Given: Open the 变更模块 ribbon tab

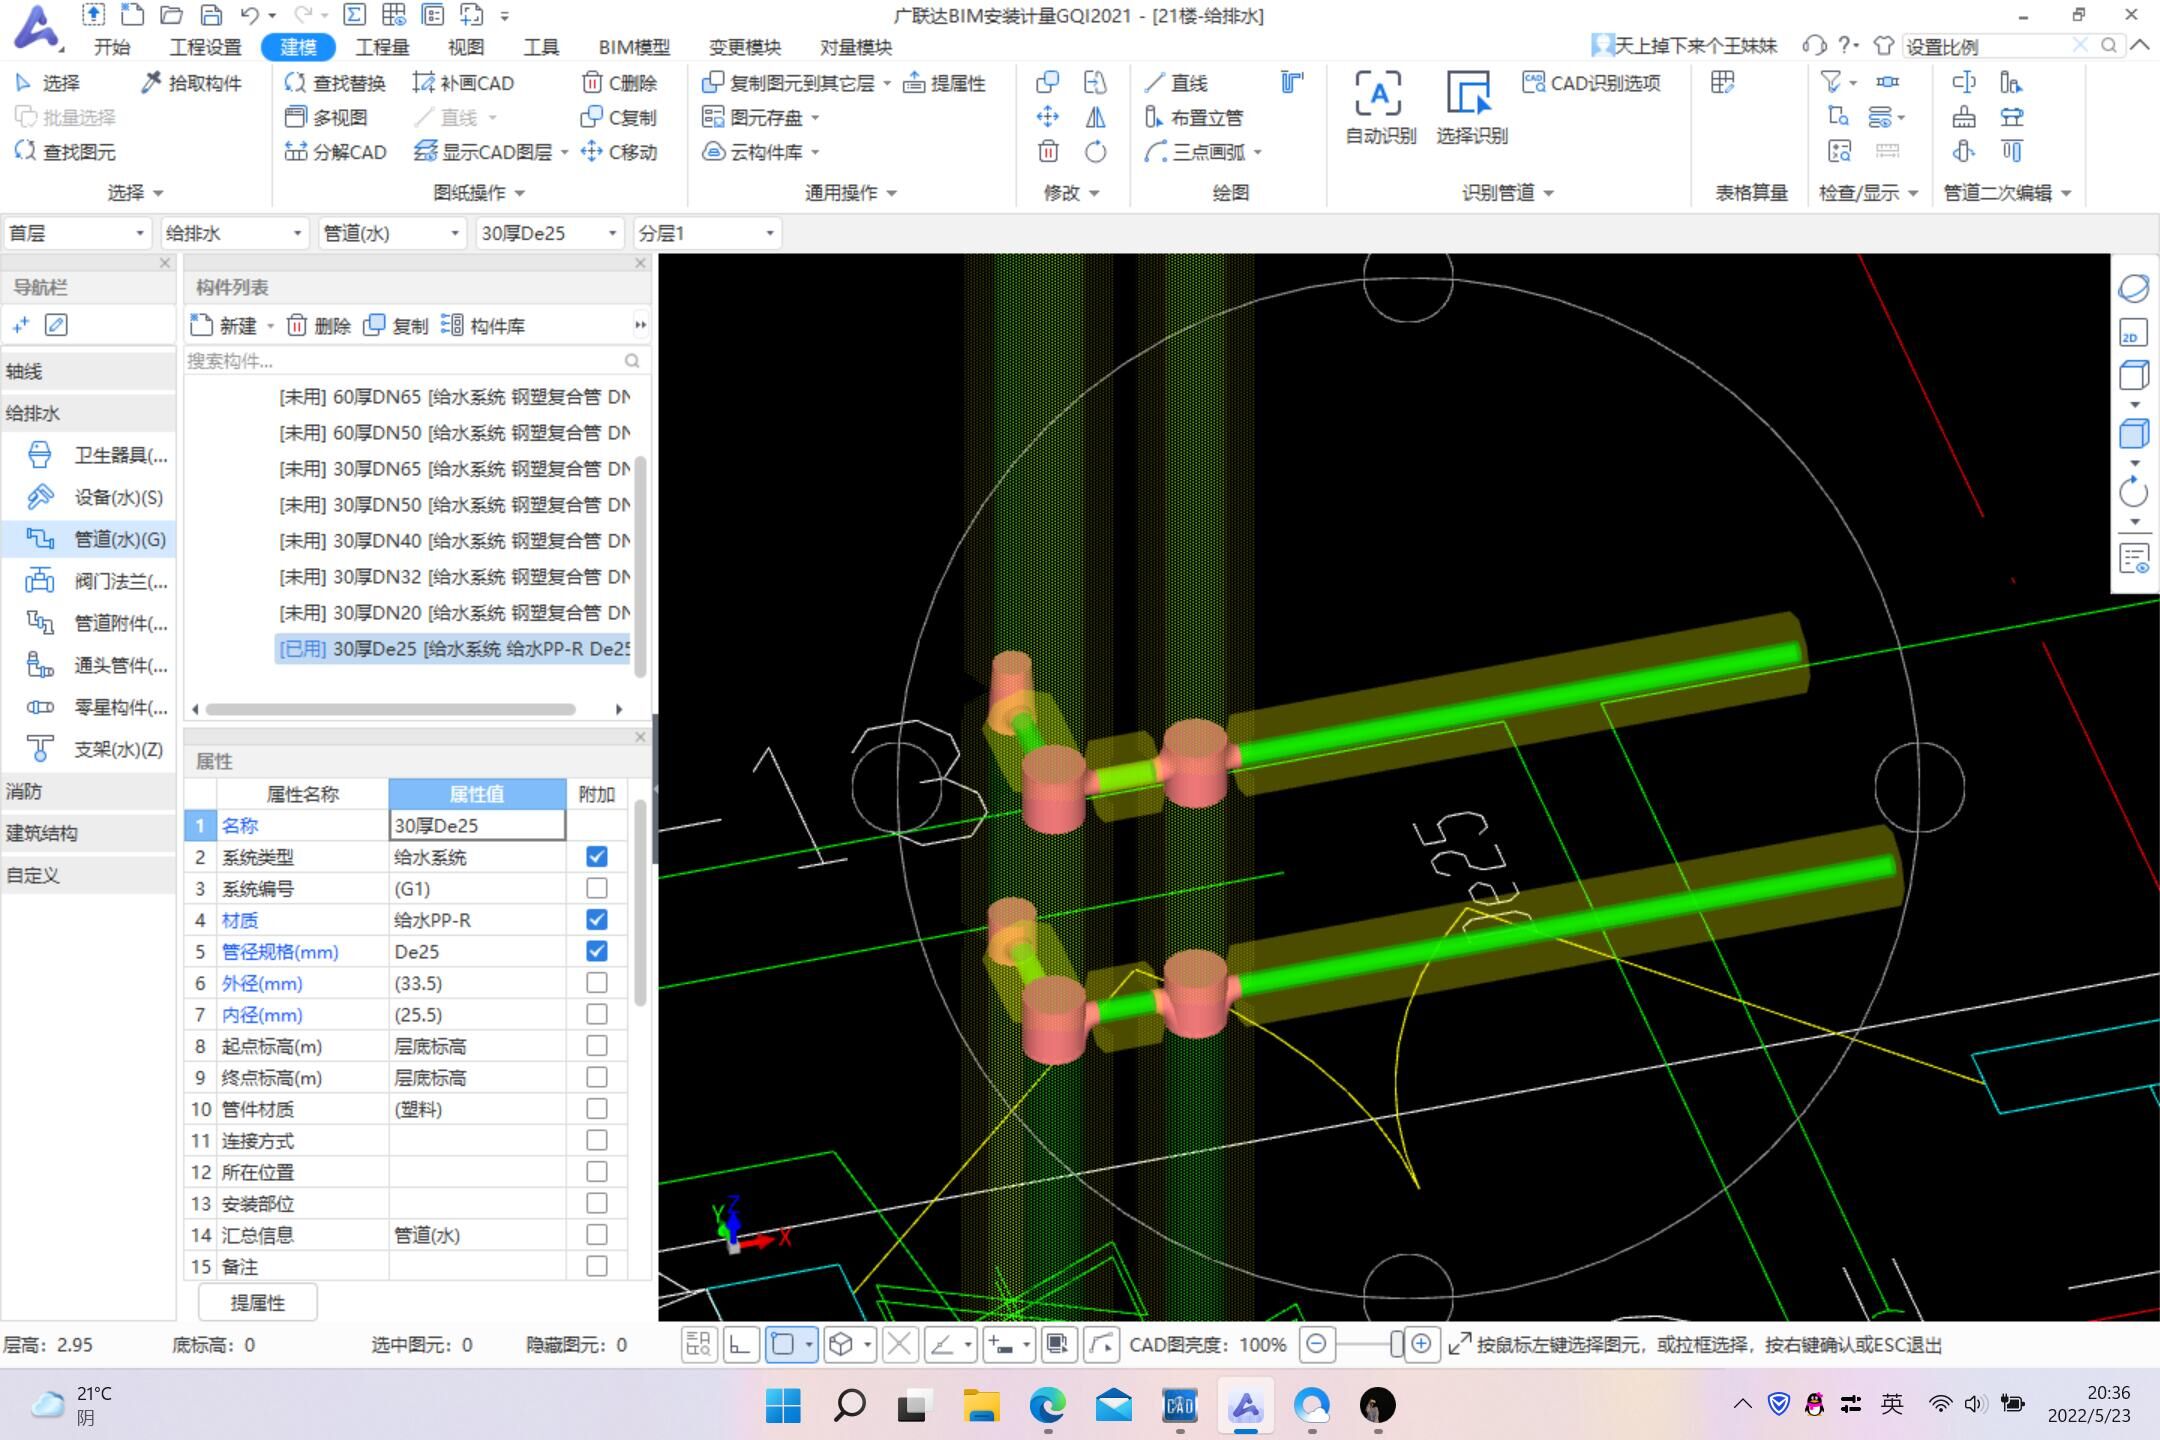Looking at the screenshot, I should point(745,47).
